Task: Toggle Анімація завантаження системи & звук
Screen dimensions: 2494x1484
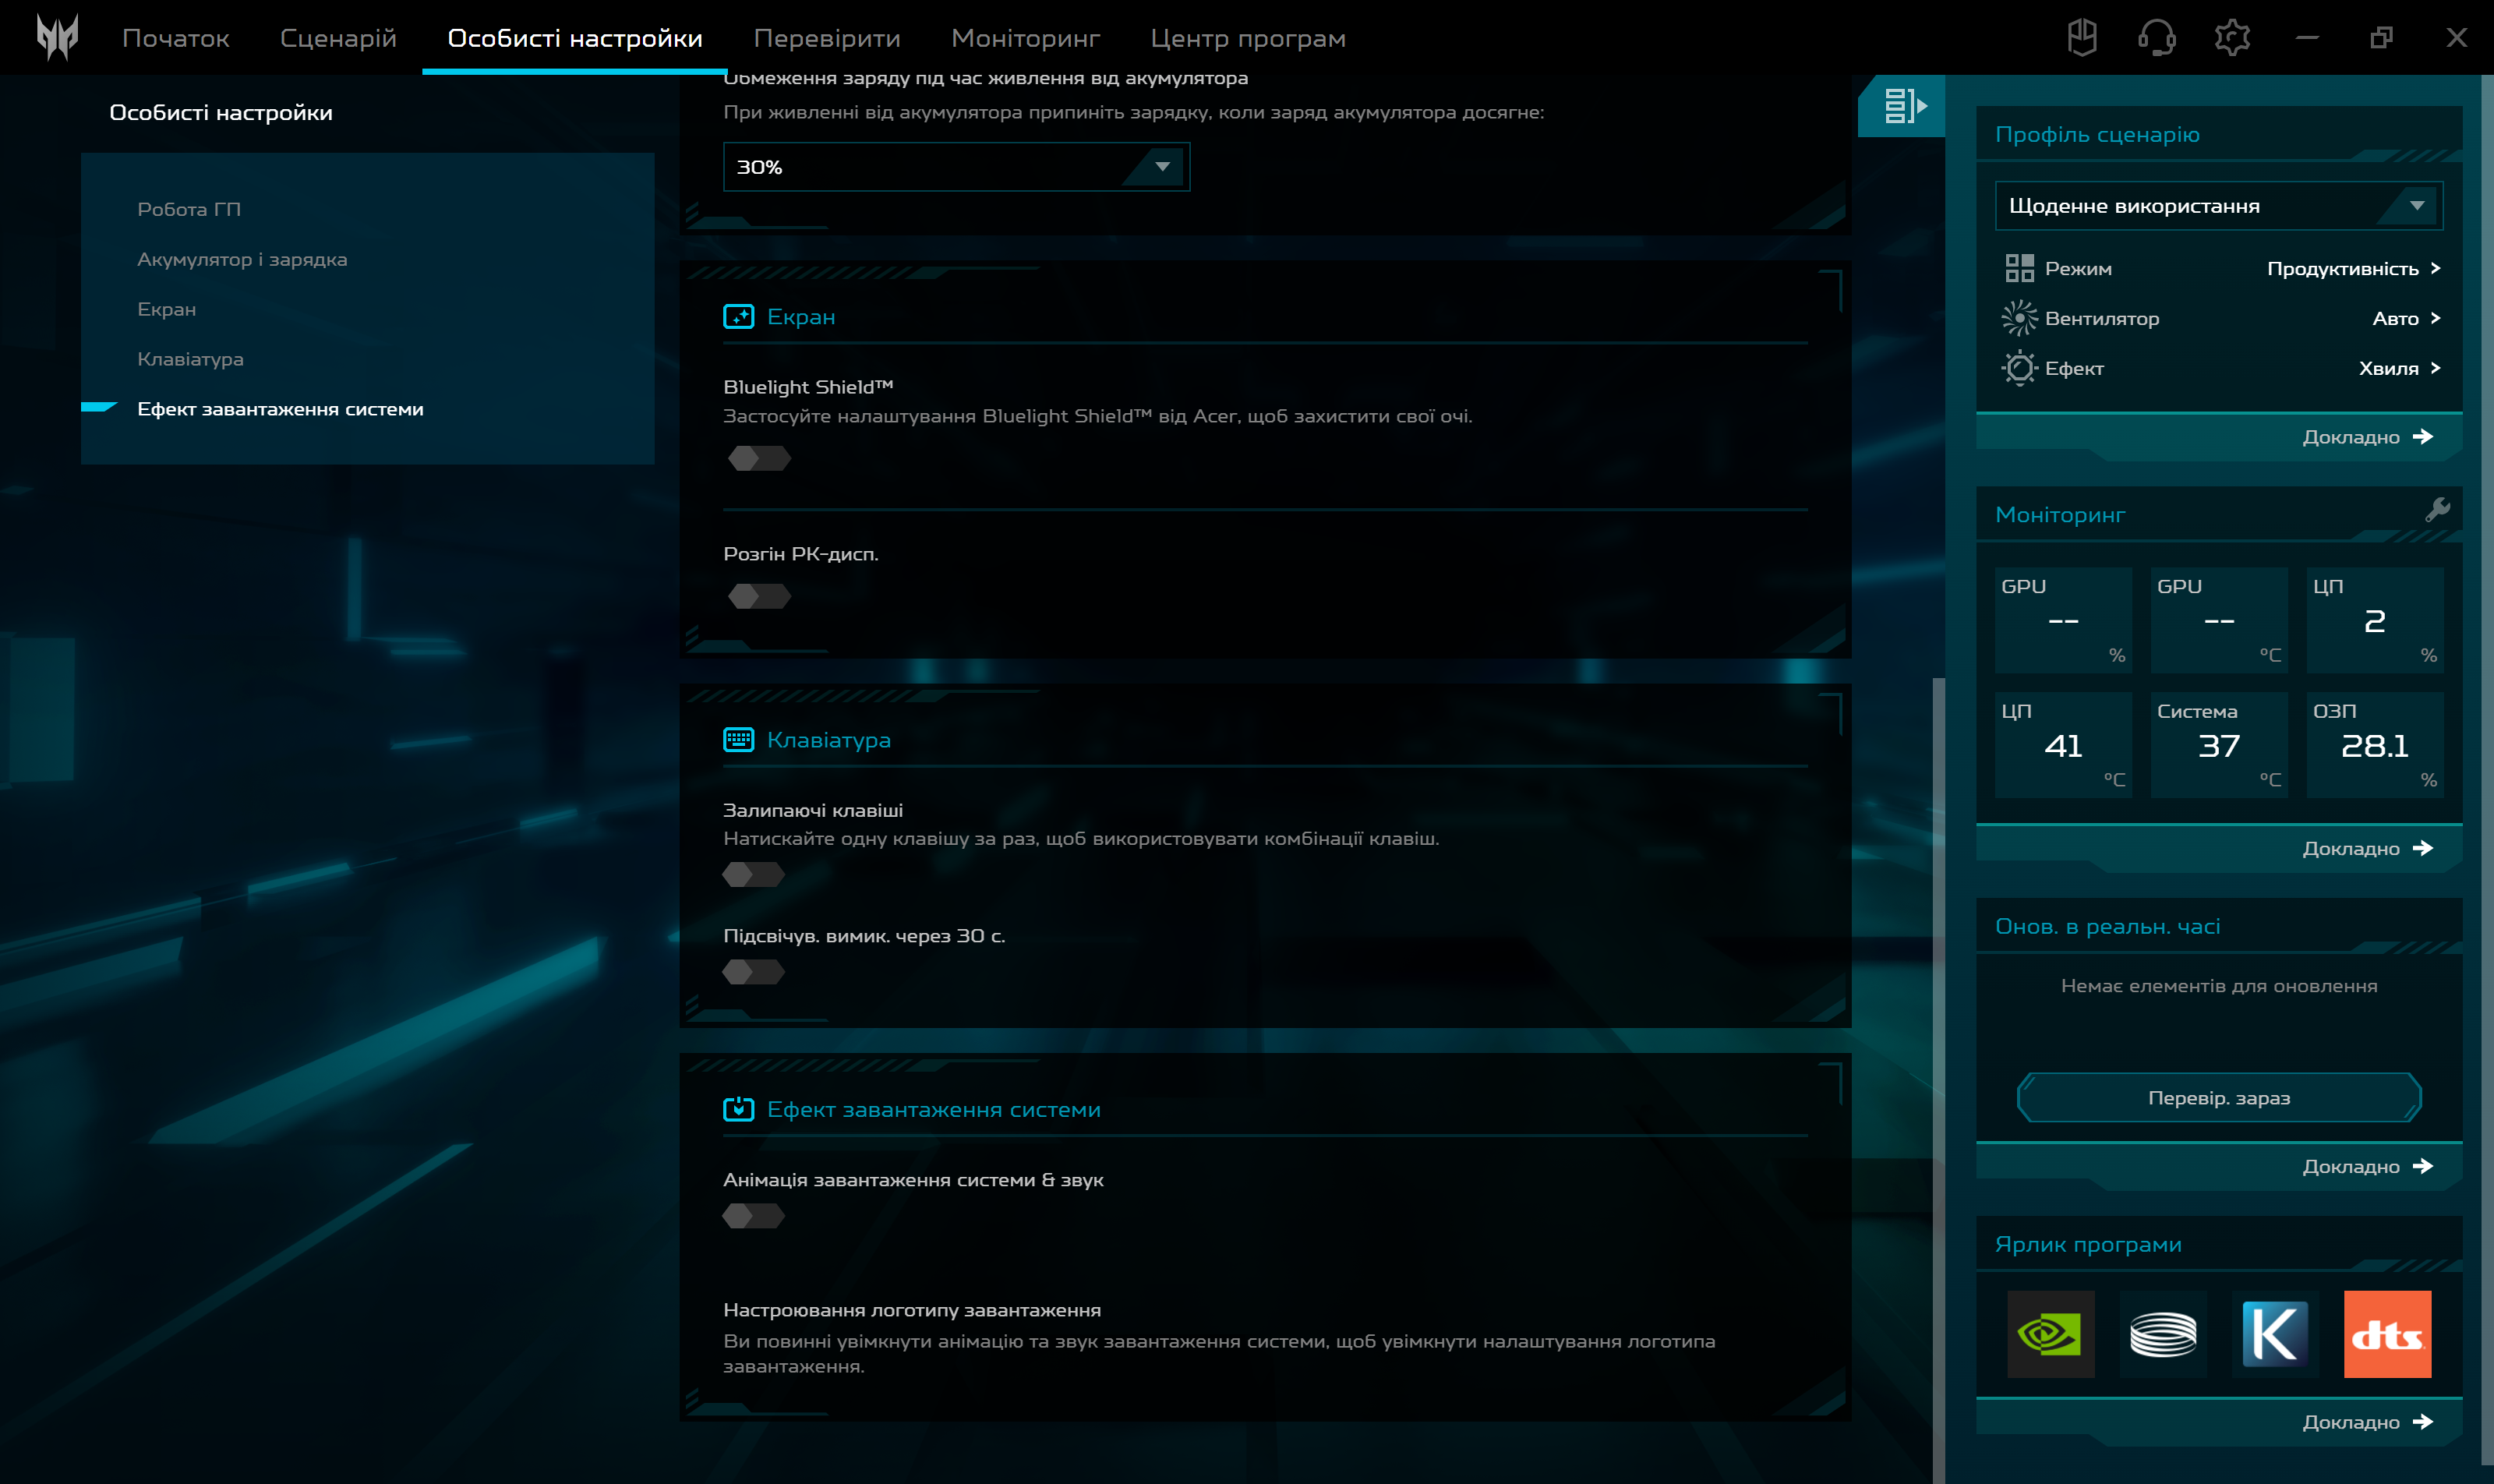Action: 755,1216
